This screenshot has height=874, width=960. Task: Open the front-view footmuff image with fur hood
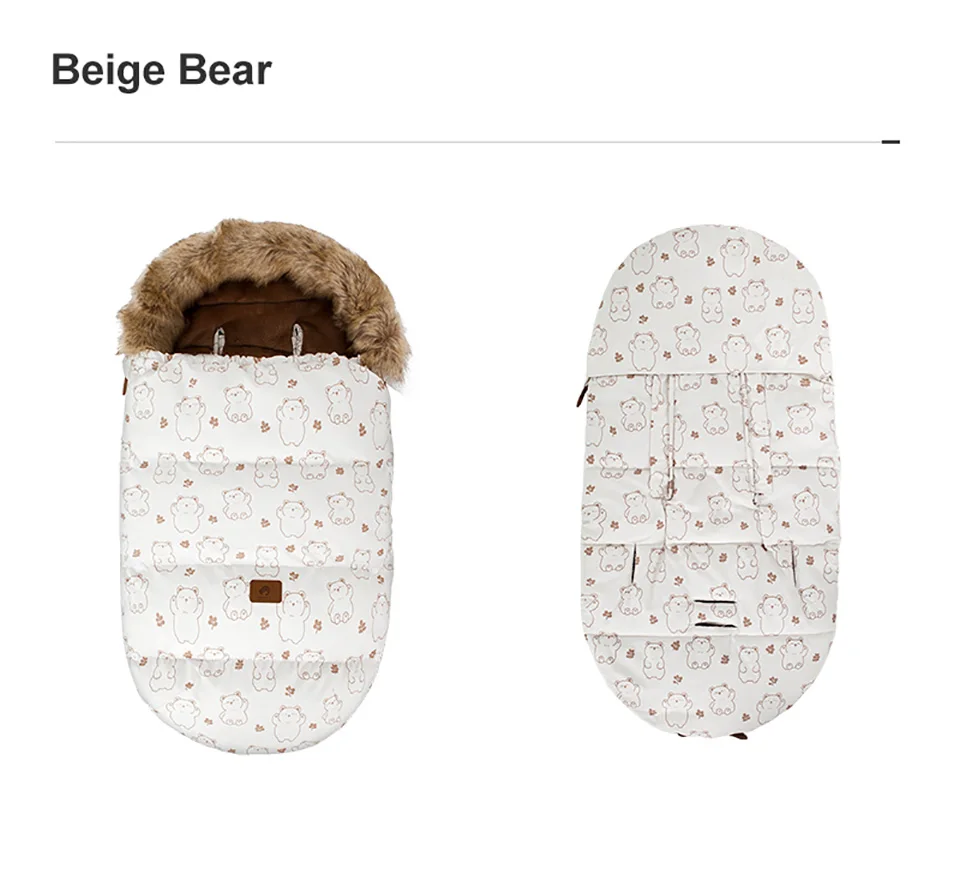[x=262, y=485]
